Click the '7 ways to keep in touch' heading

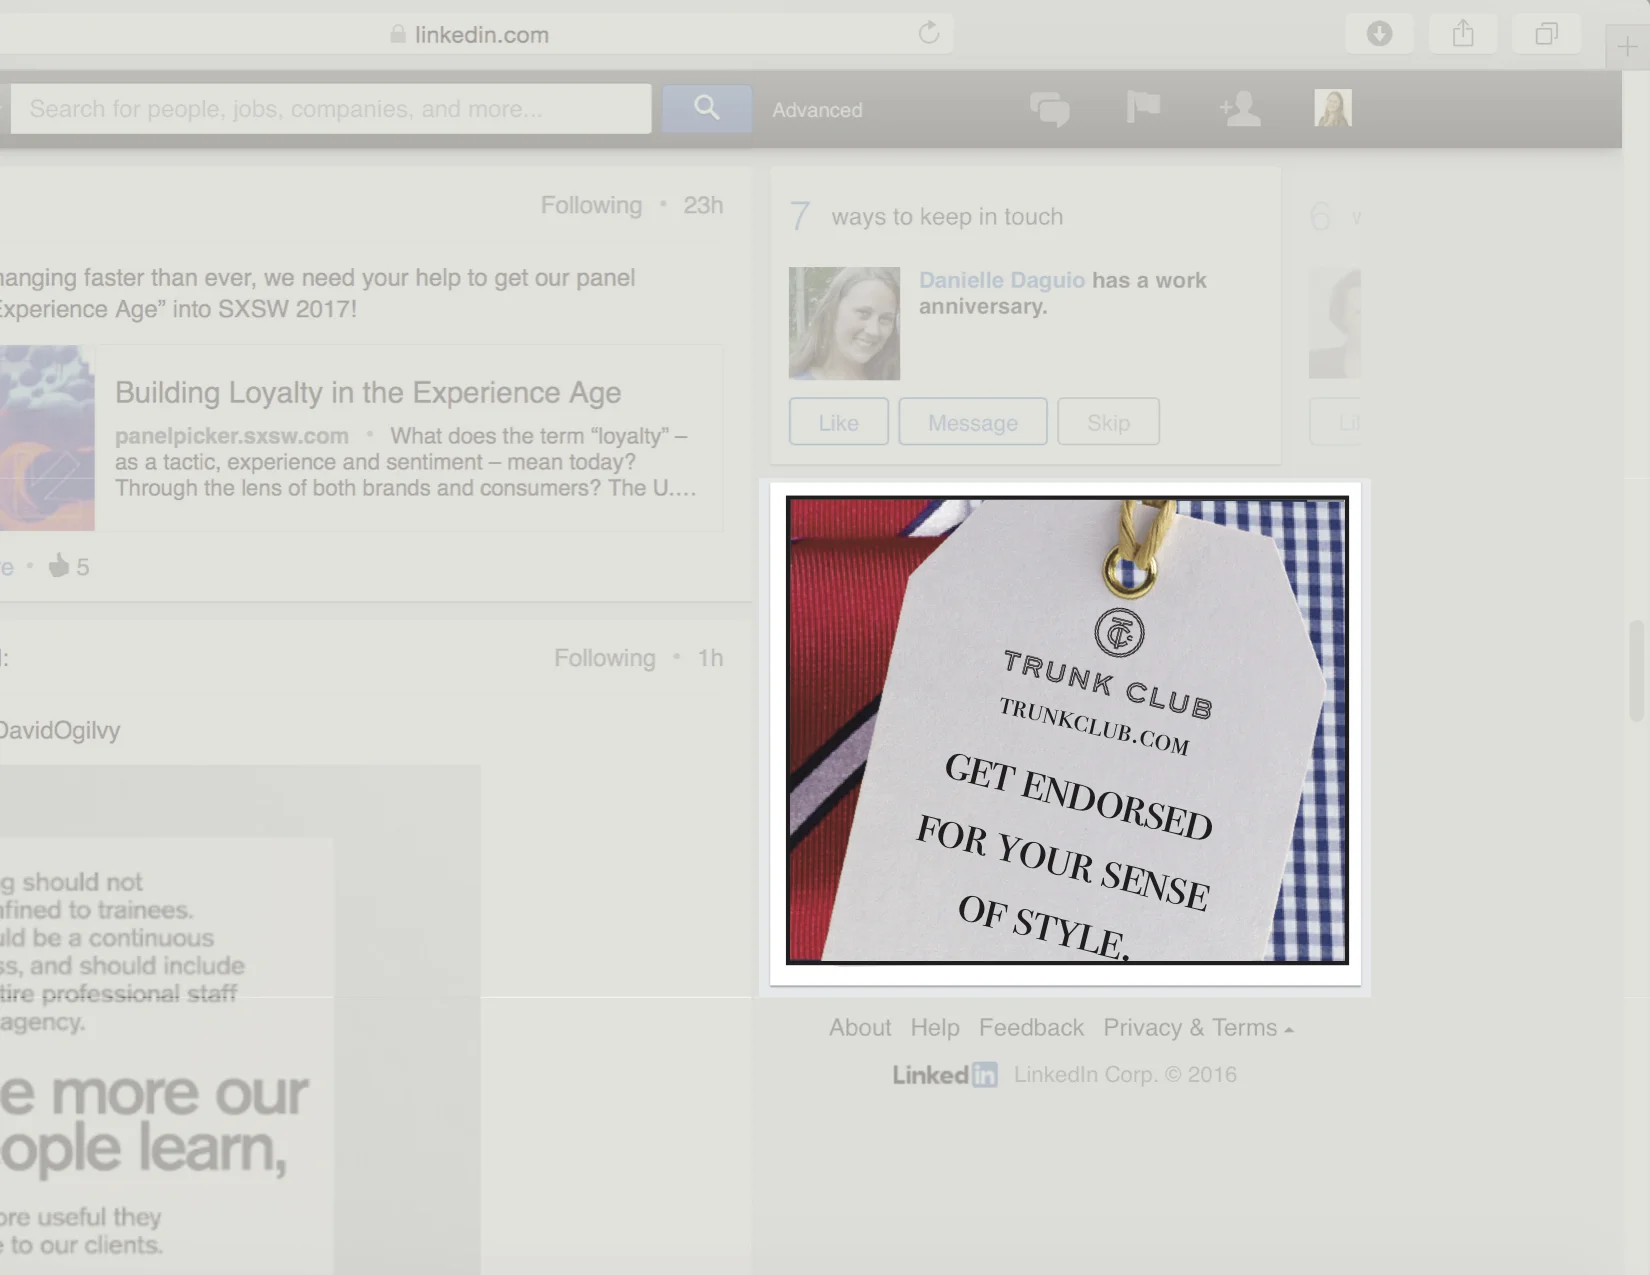[926, 216]
